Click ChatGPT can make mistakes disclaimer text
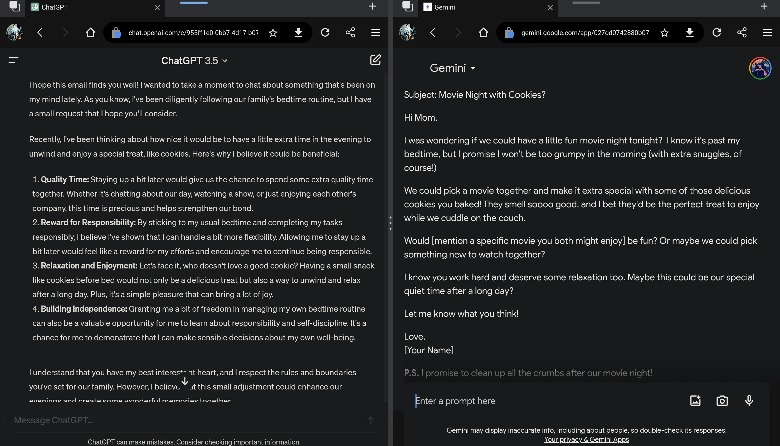Viewport: 780px width, 446px height. (194, 442)
